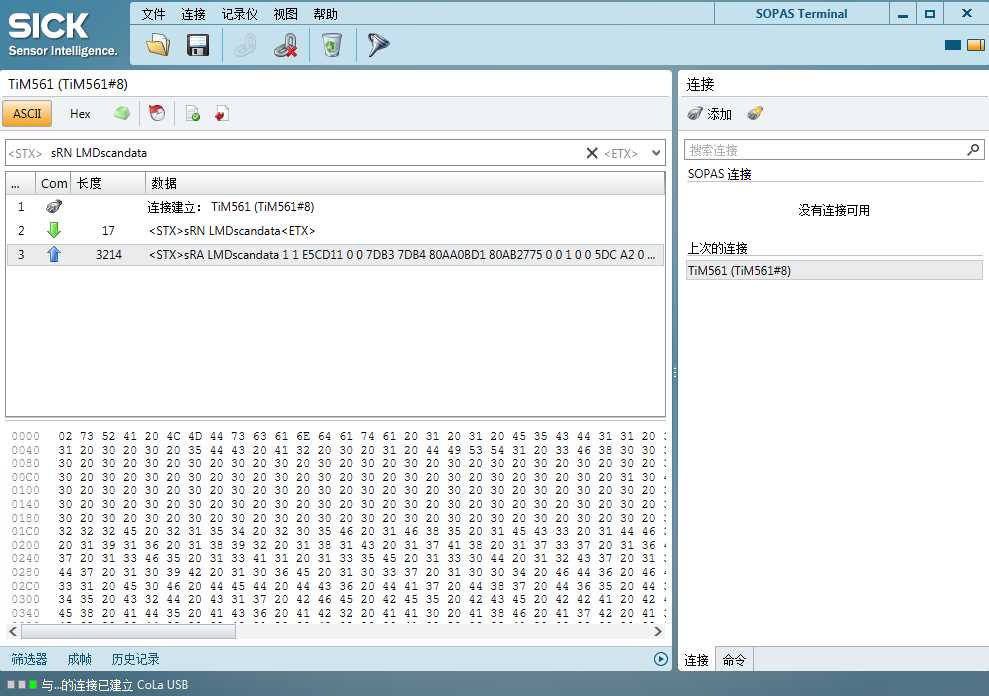Click the connection icon in row 1
Image resolution: width=989 pixels, height=696 pixels.
coord(54,206)
